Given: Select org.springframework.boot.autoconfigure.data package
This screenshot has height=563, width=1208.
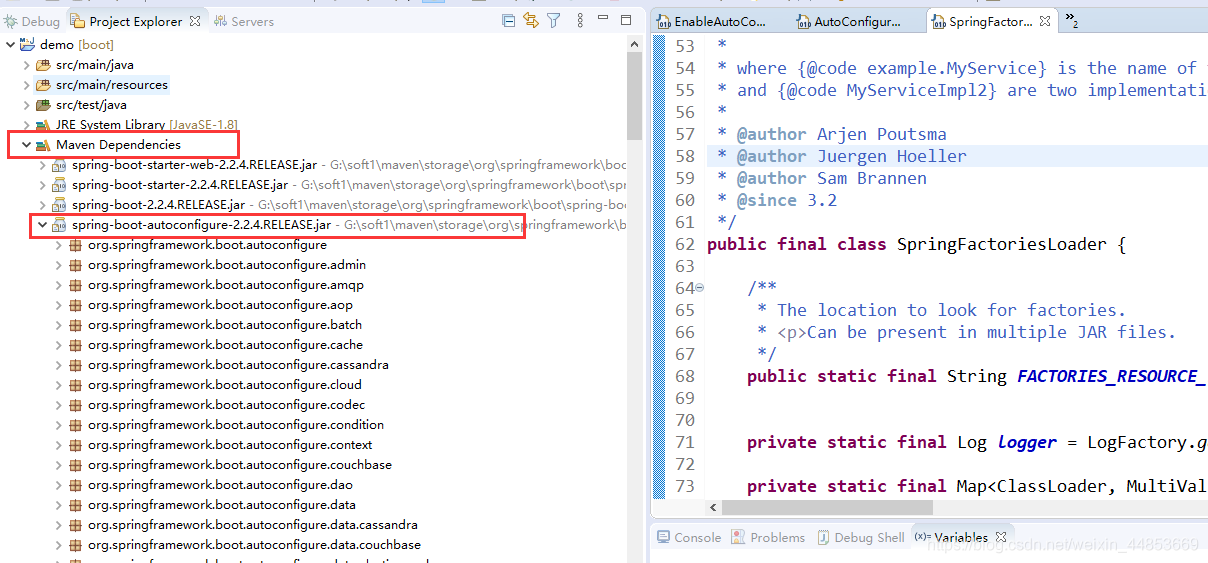Looking at the screenshot, I should 221,505.
